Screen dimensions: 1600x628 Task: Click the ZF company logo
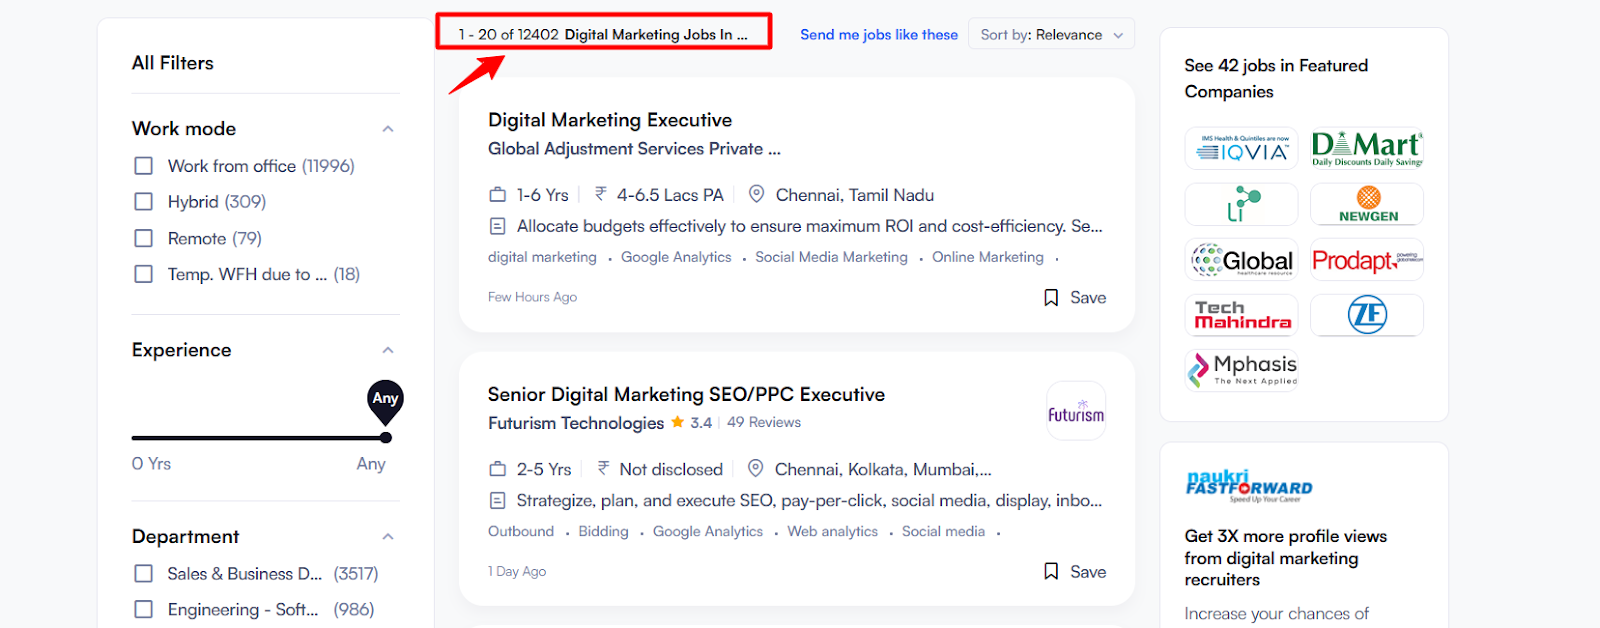pyautogui.click(x=1367, y=315)
